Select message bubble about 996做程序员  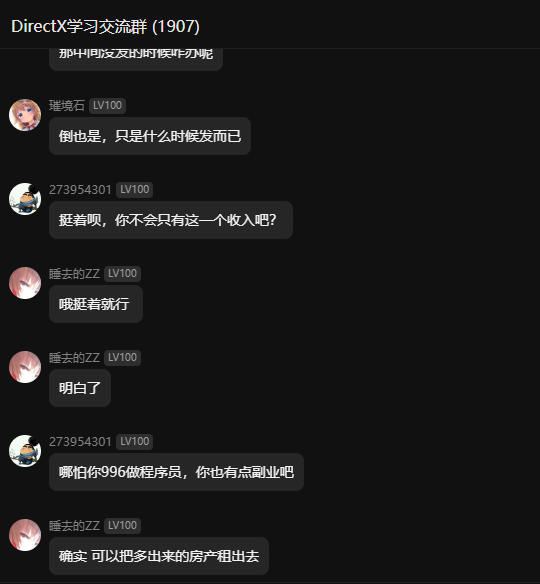pos(176,472)
